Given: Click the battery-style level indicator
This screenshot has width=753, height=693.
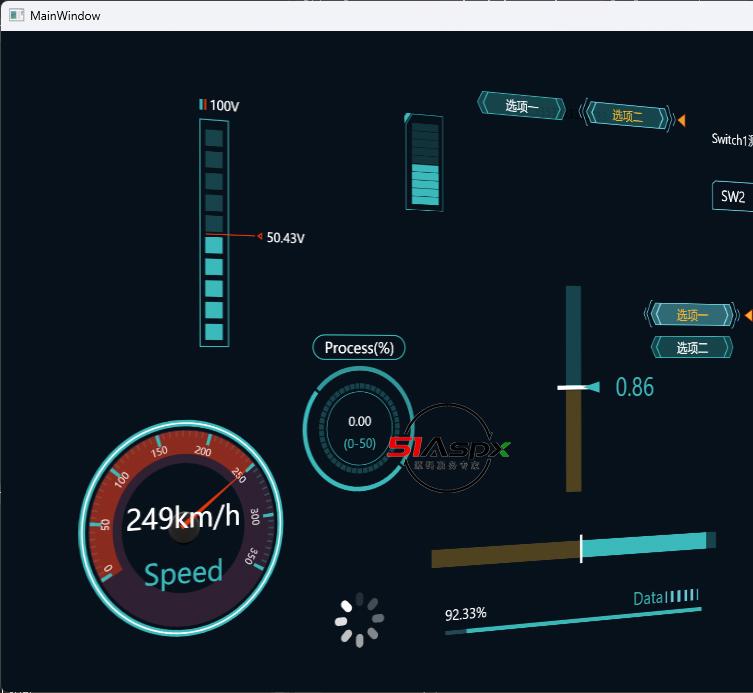Looking at the screenshot, I should (424, 161).
